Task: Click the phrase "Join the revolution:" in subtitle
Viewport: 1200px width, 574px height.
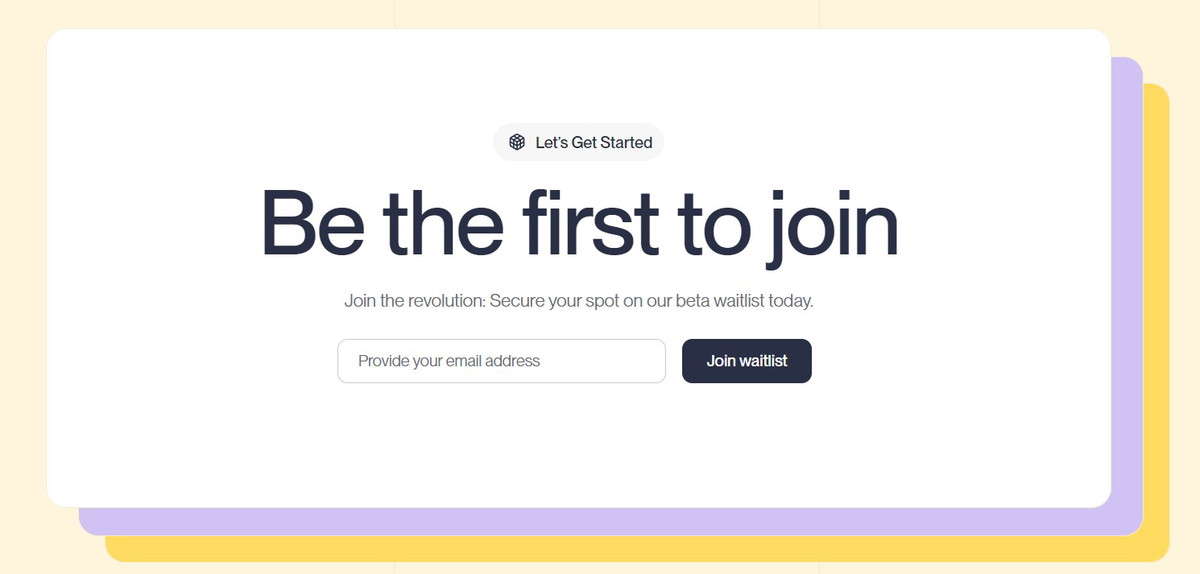Action: click(x=415, y=300)
